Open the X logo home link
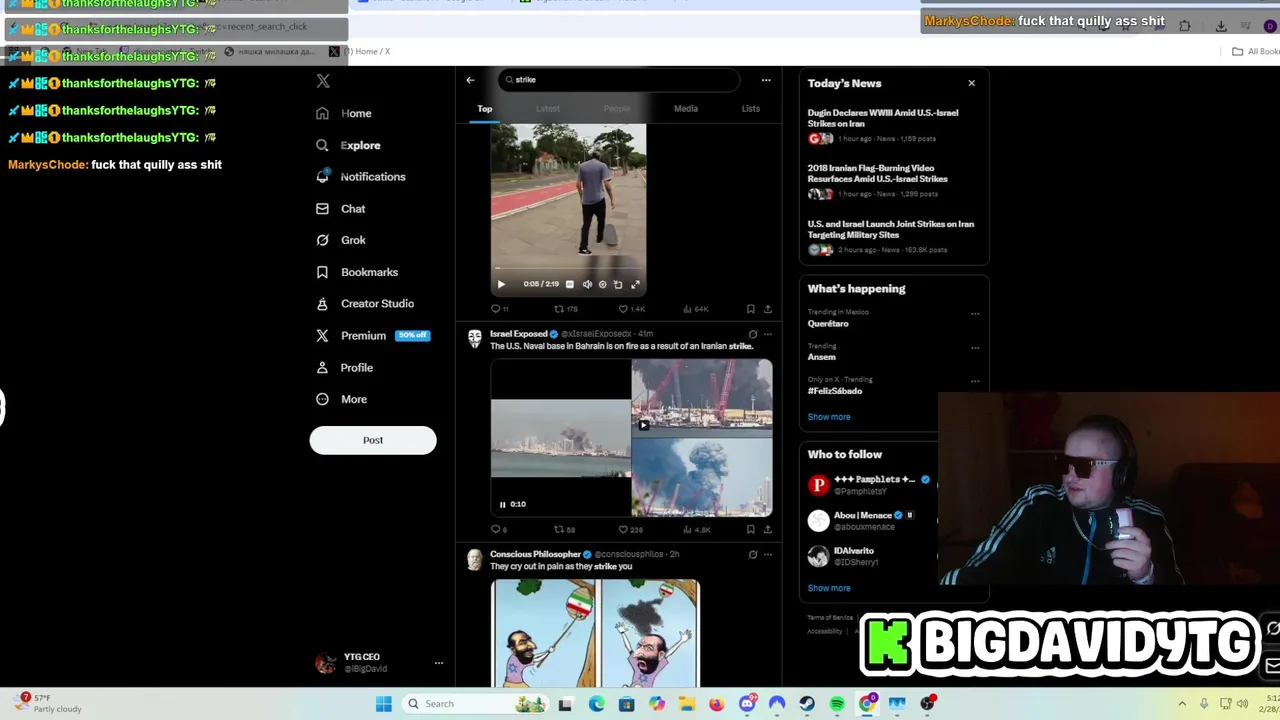Image resolution: width=1280 pixels, height=720 pixels. coord(323,81)
